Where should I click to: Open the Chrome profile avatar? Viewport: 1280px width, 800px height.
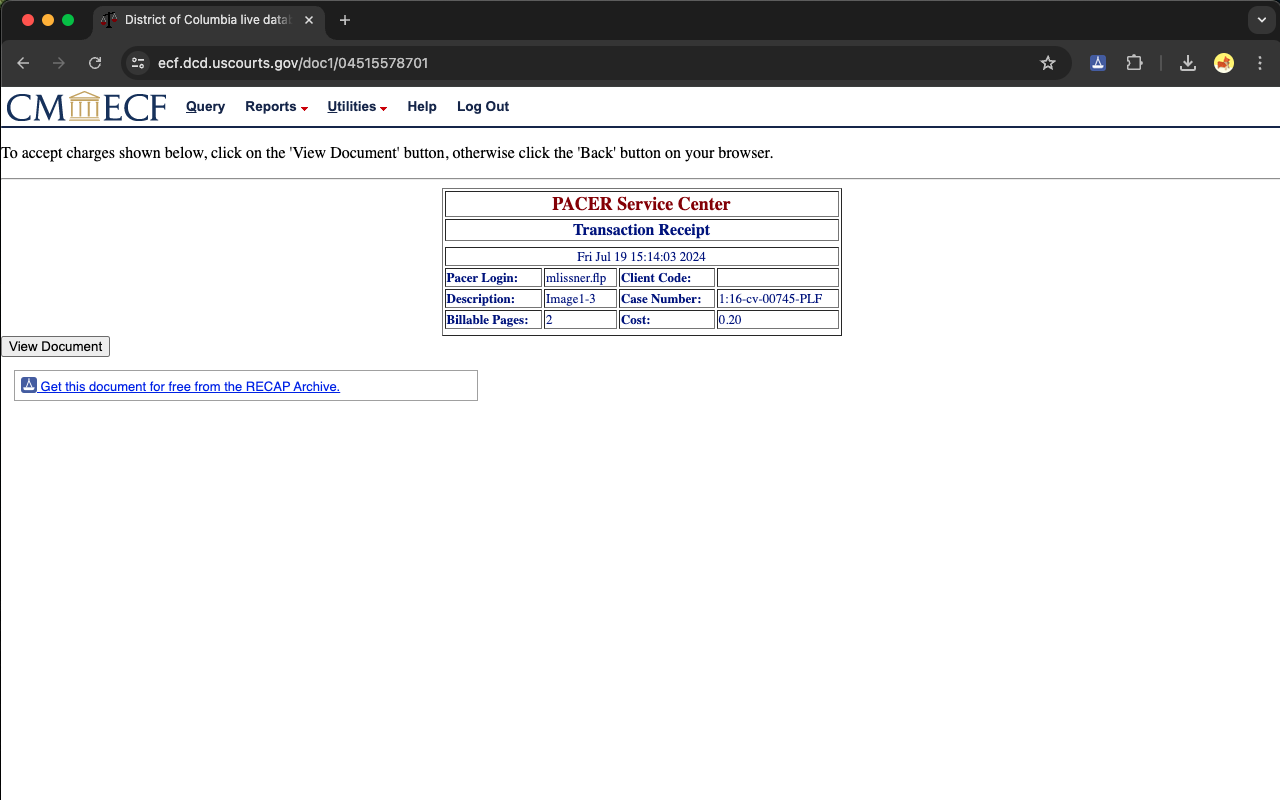[x=1224, y=63]
